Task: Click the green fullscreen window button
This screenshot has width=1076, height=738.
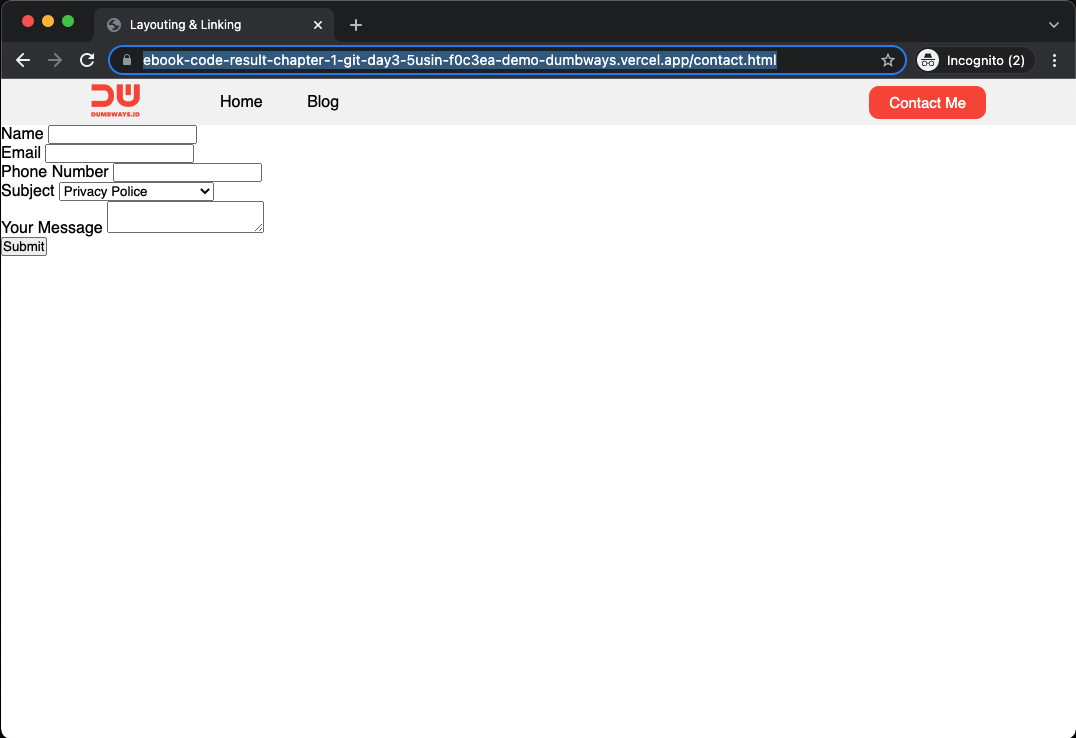Action: point(68,21)
